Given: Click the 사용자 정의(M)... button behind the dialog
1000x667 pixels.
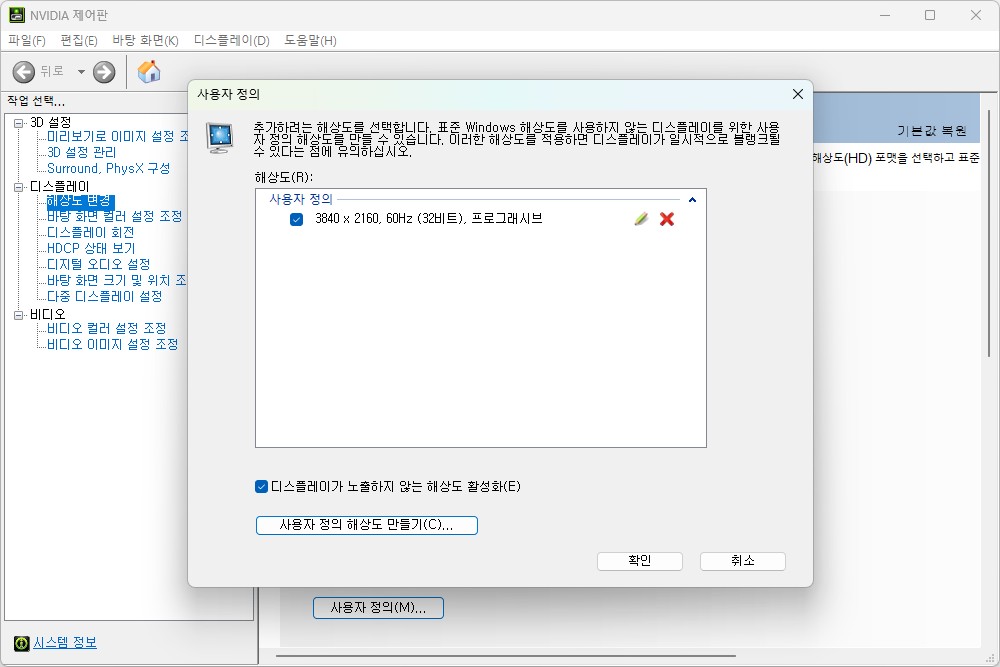Looking at the screenshot, I should click(378, 608).
